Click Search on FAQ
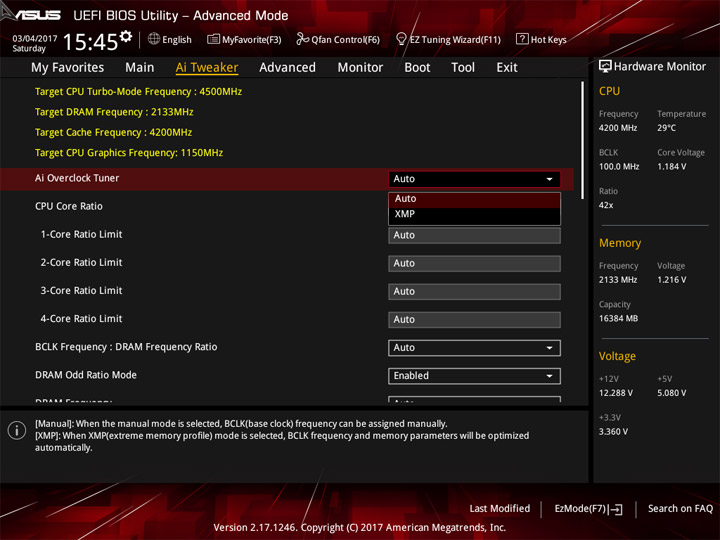 point(680,508)
